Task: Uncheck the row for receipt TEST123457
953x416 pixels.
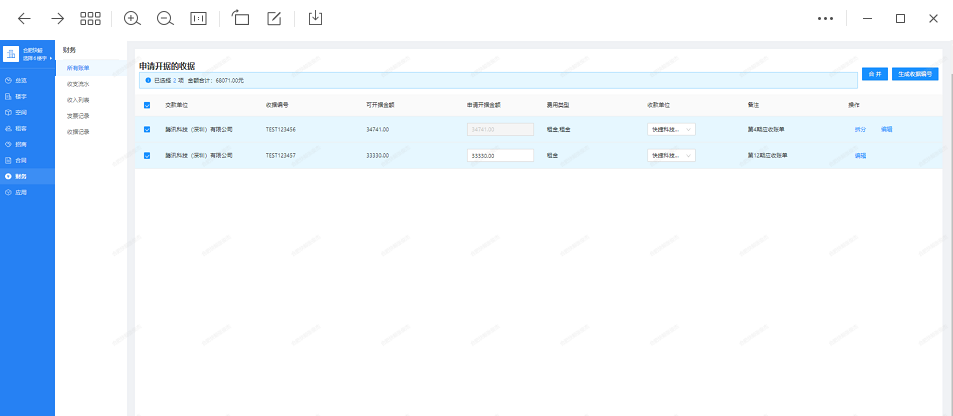Action: click(x=148, y=155)
